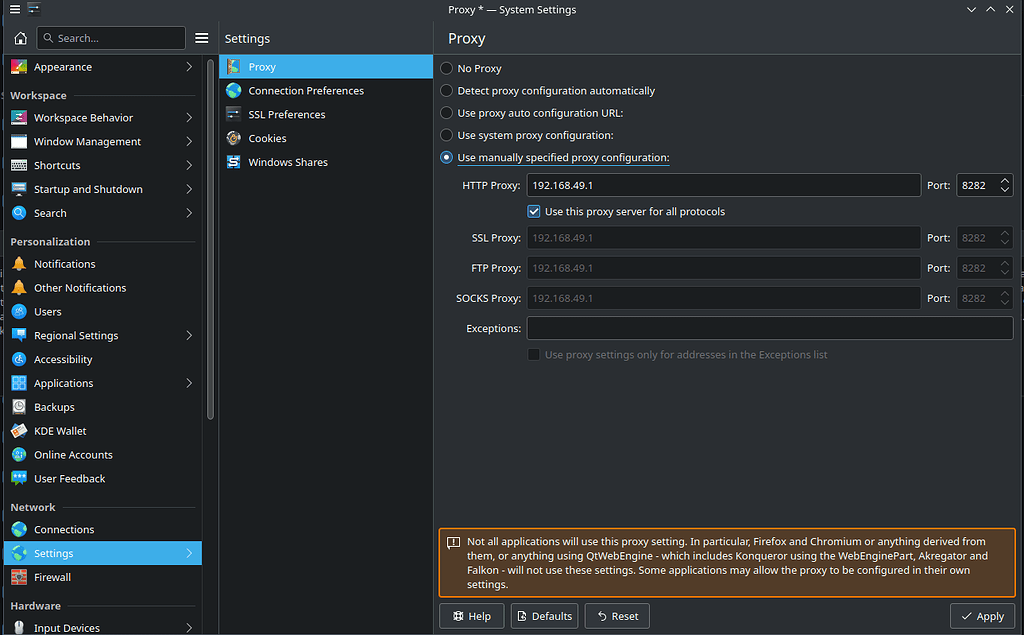The height and width of the screenshot is (635, 1024).
Task: Open the Online Accounts settings entry
Action: click(73, 455)
